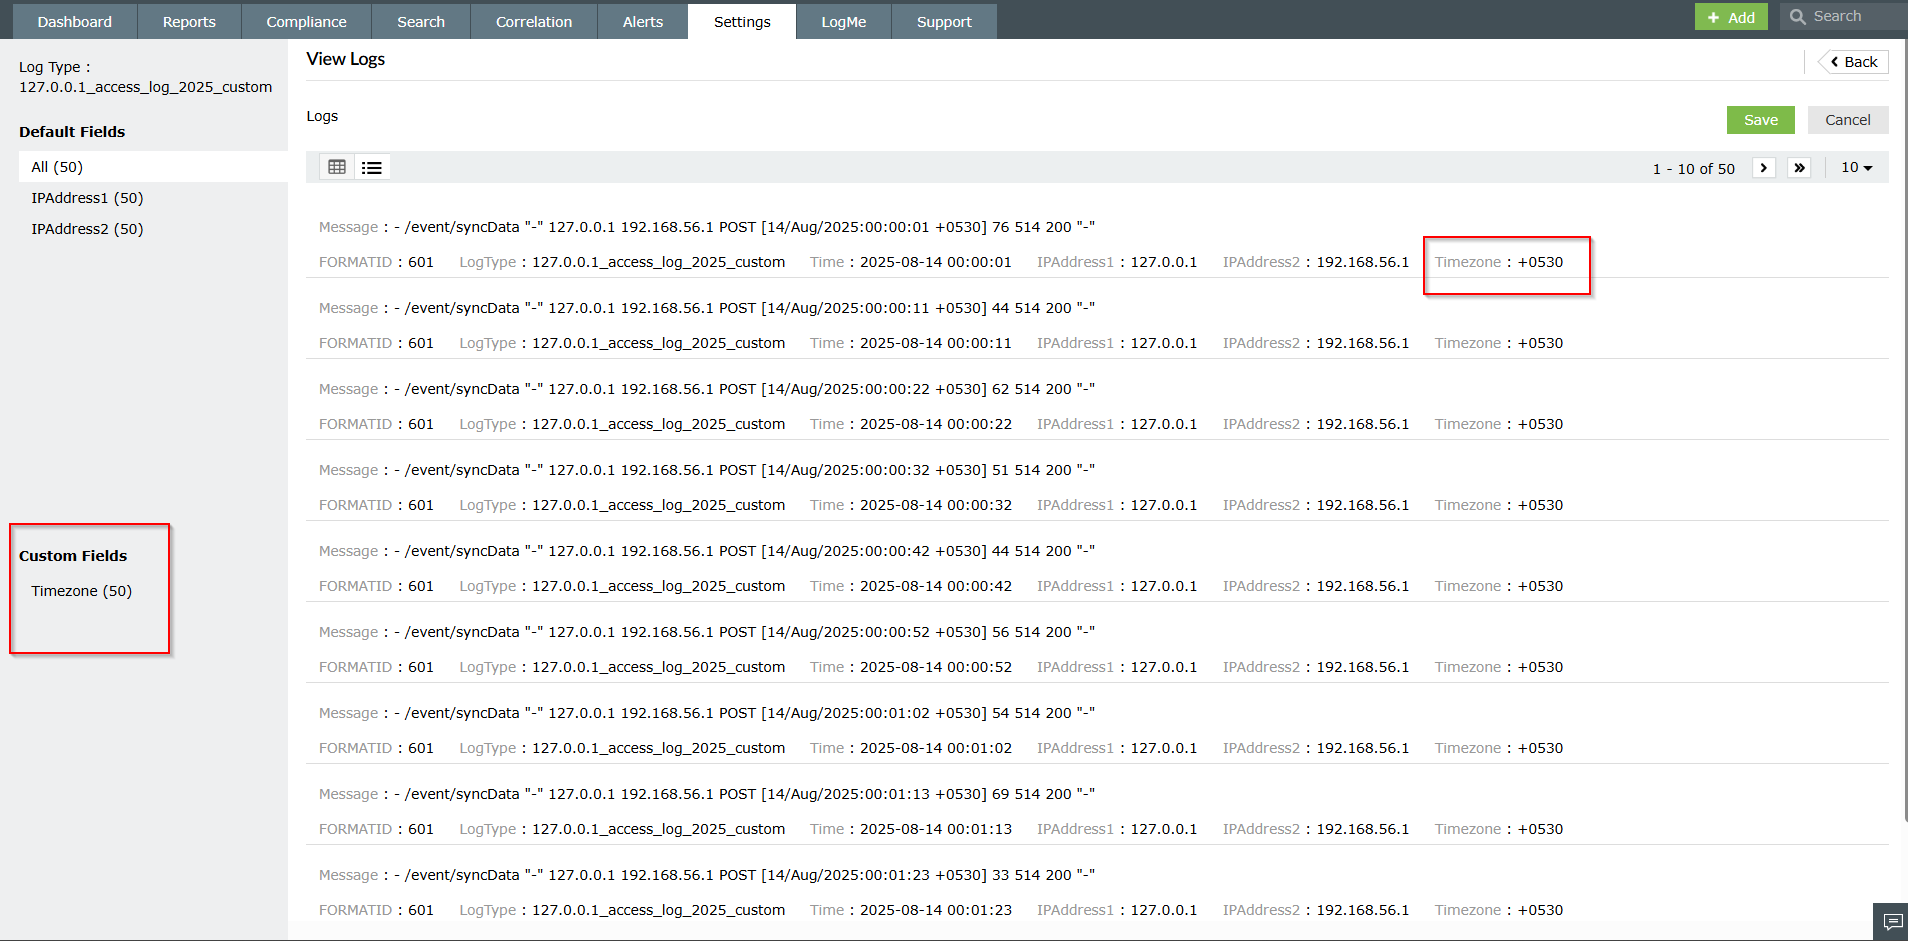The image size is (1908, 941).
Task: Switch to the Search tab
Action: click(421, 22)
